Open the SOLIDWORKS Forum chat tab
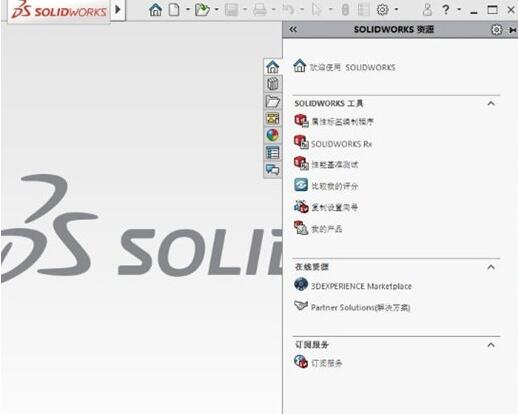Viewport: 518px width, 414px height. [272, 170]
